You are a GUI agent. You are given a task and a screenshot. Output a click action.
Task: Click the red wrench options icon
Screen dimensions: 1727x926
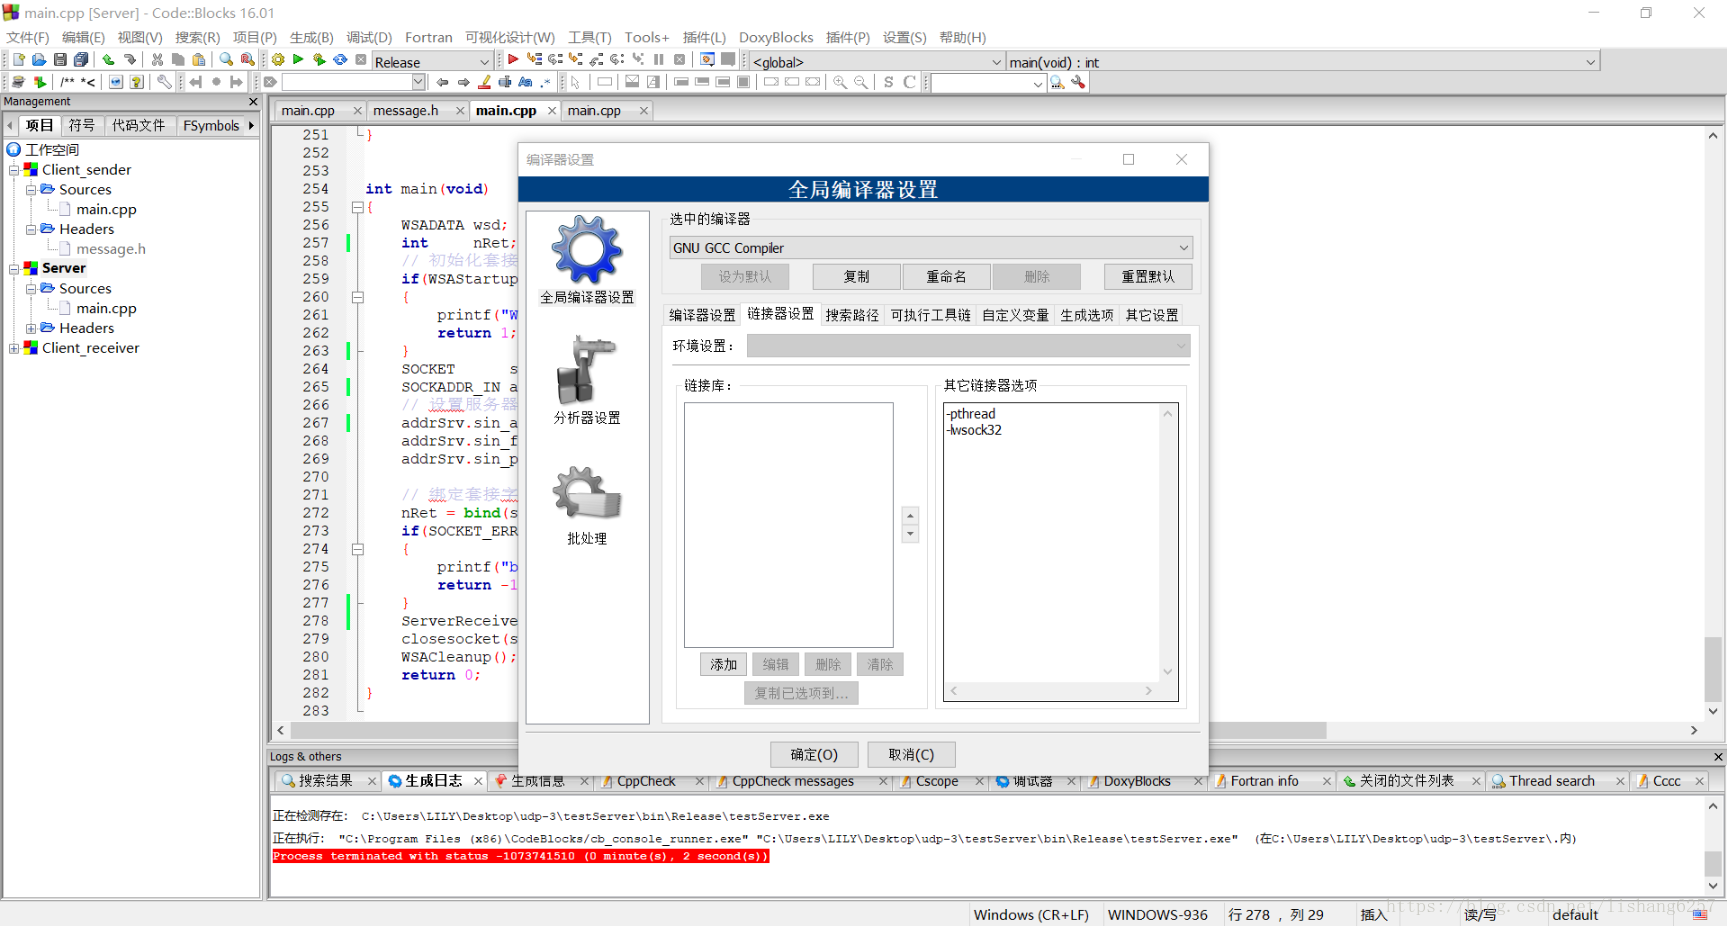click(1078, 82)
